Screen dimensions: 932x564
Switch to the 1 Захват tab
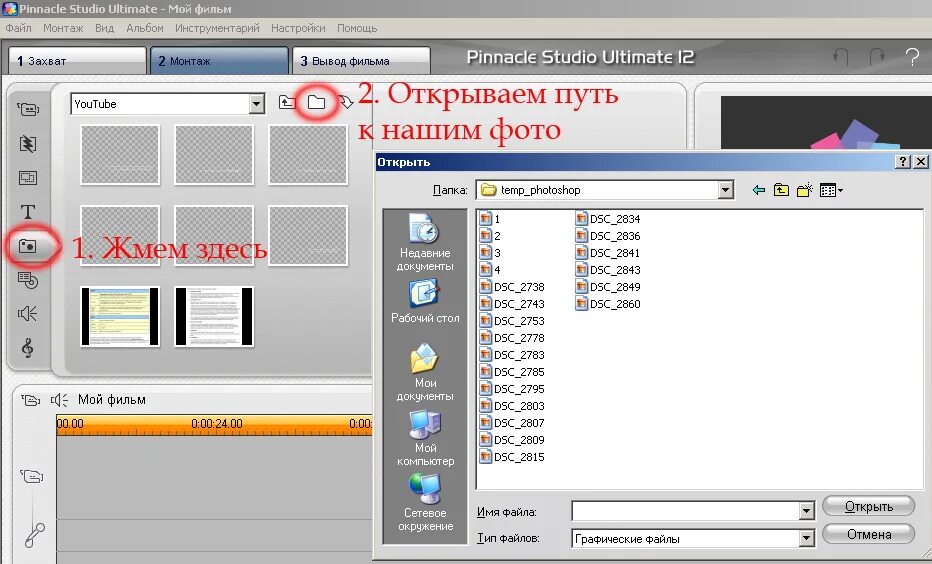pyautogui.click(x=77, y=61)
